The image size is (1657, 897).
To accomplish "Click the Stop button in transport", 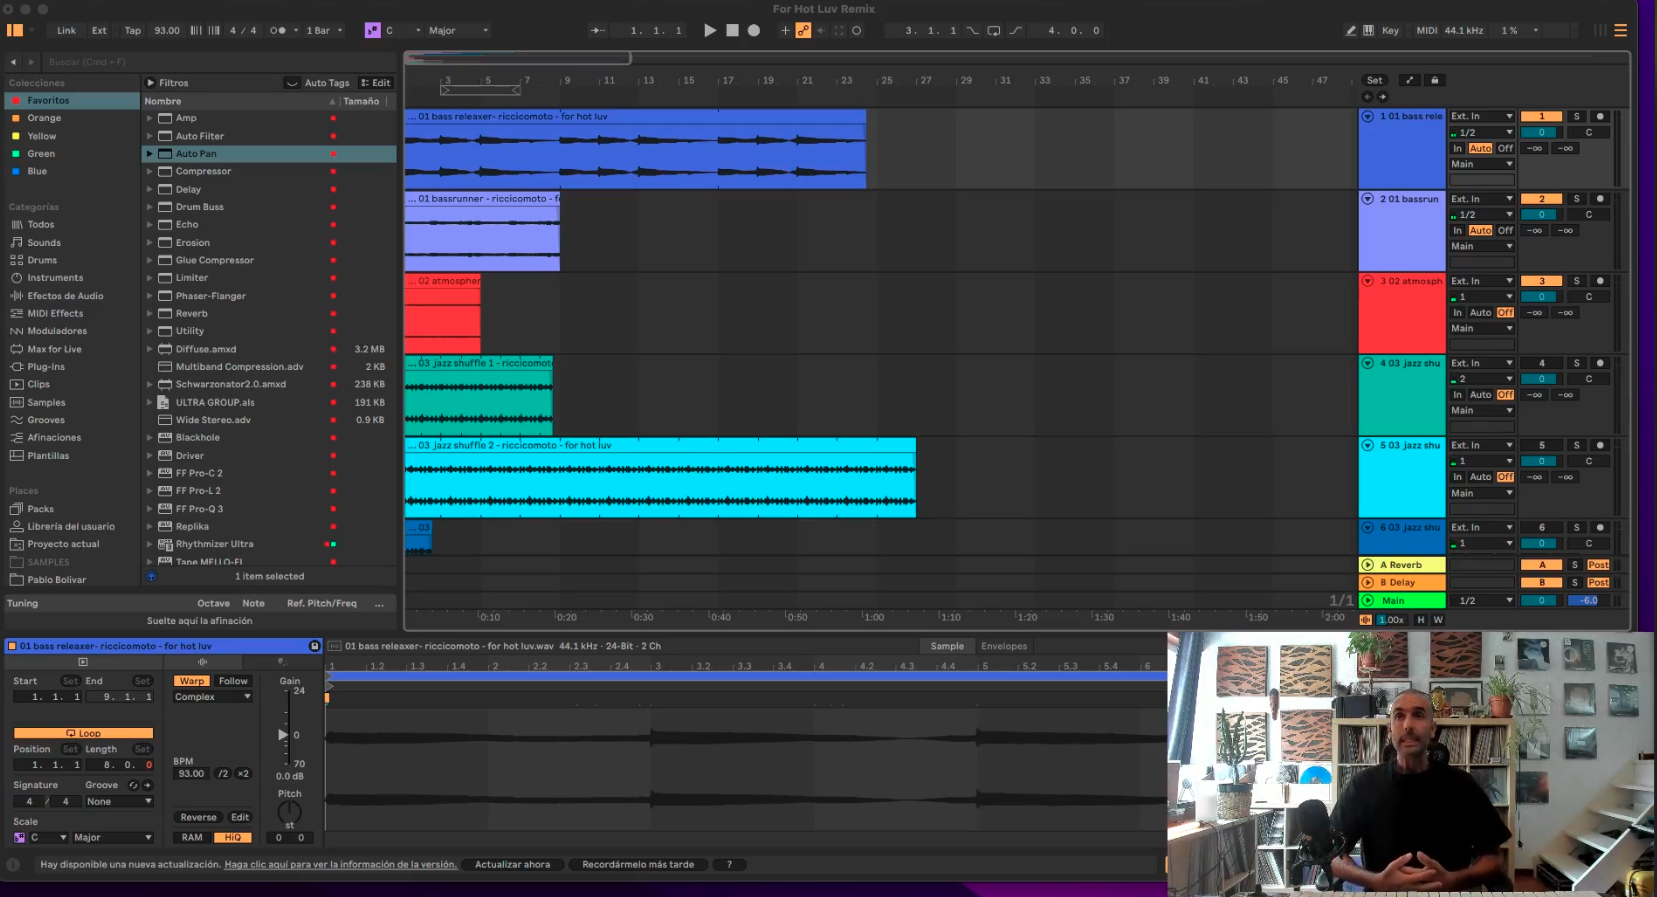I will pyautogui.click(x=732, y=30).
